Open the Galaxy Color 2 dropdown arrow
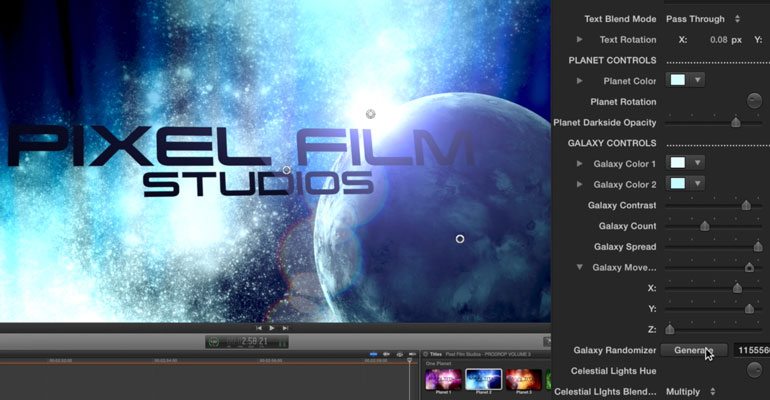The width and height of the screenshot is (770, 400). [697, 184]
